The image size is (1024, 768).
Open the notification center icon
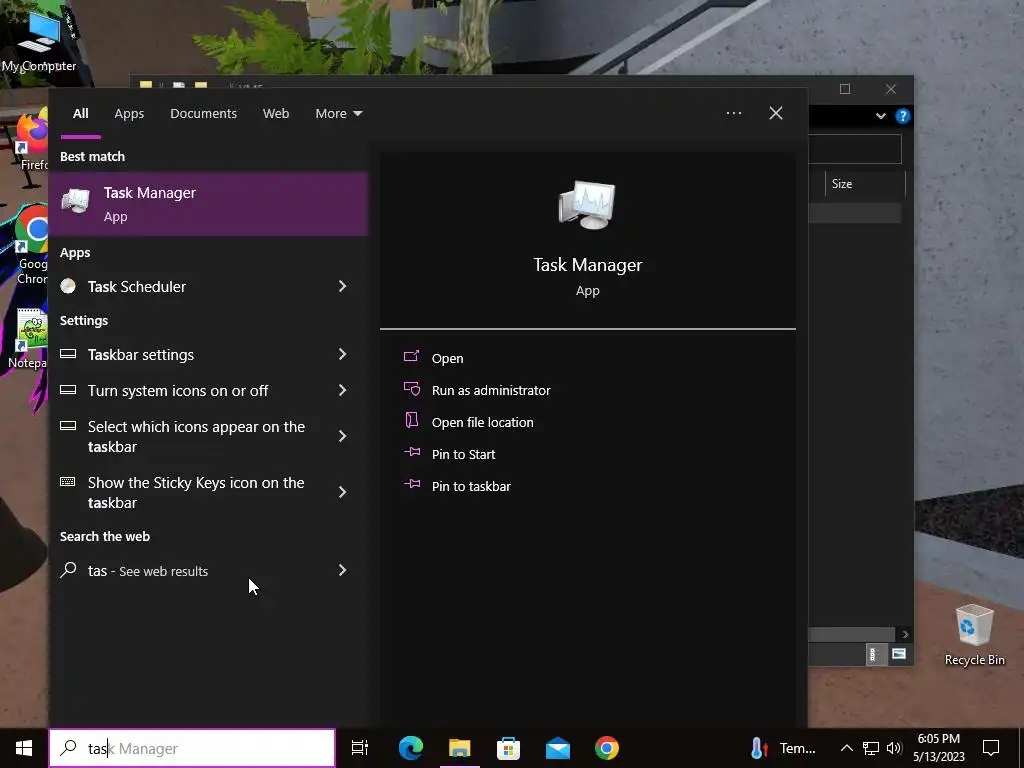(x=991, y=748)
